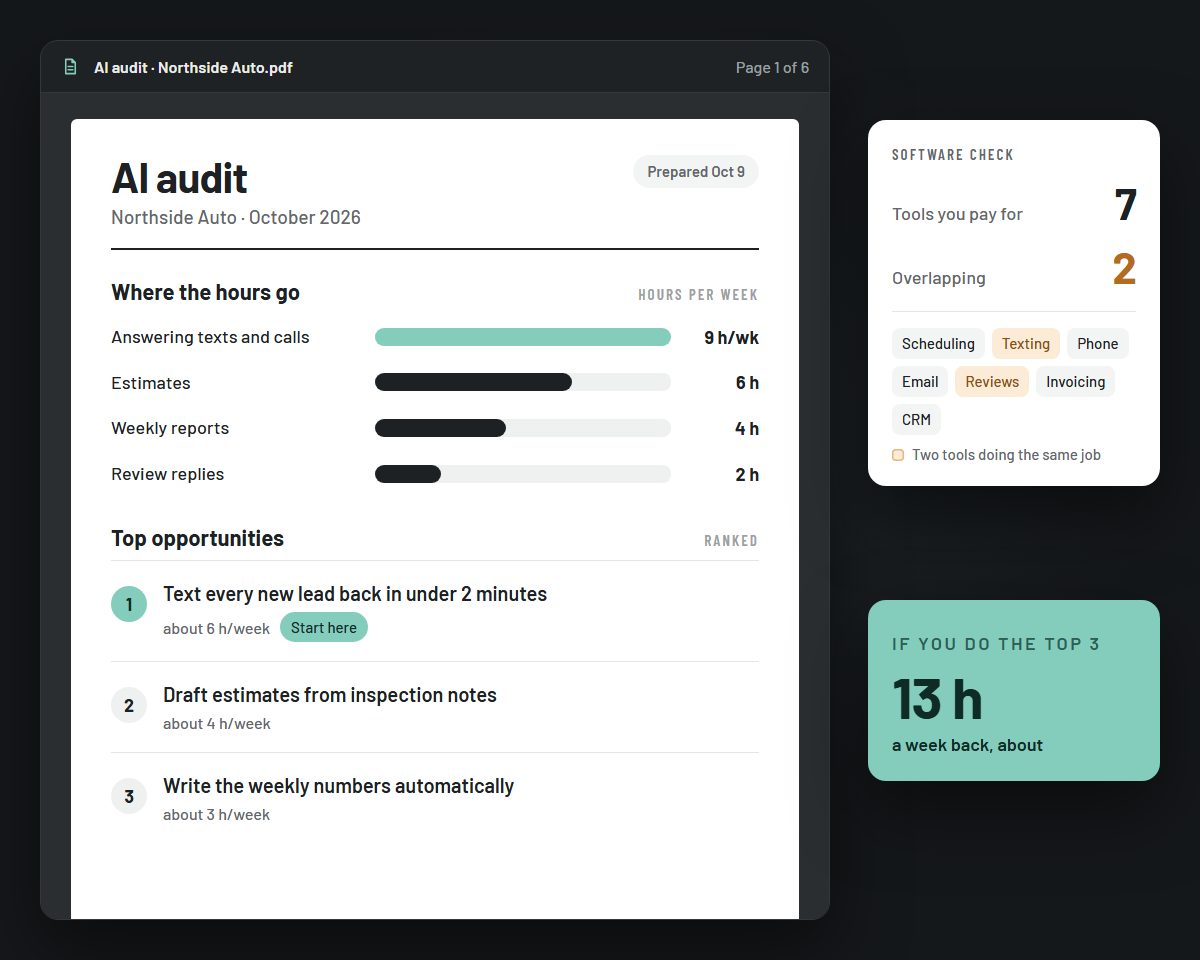Click the 'about 4 h/week' estimate
The image size is (1200, 960).
tap(216, 724)
